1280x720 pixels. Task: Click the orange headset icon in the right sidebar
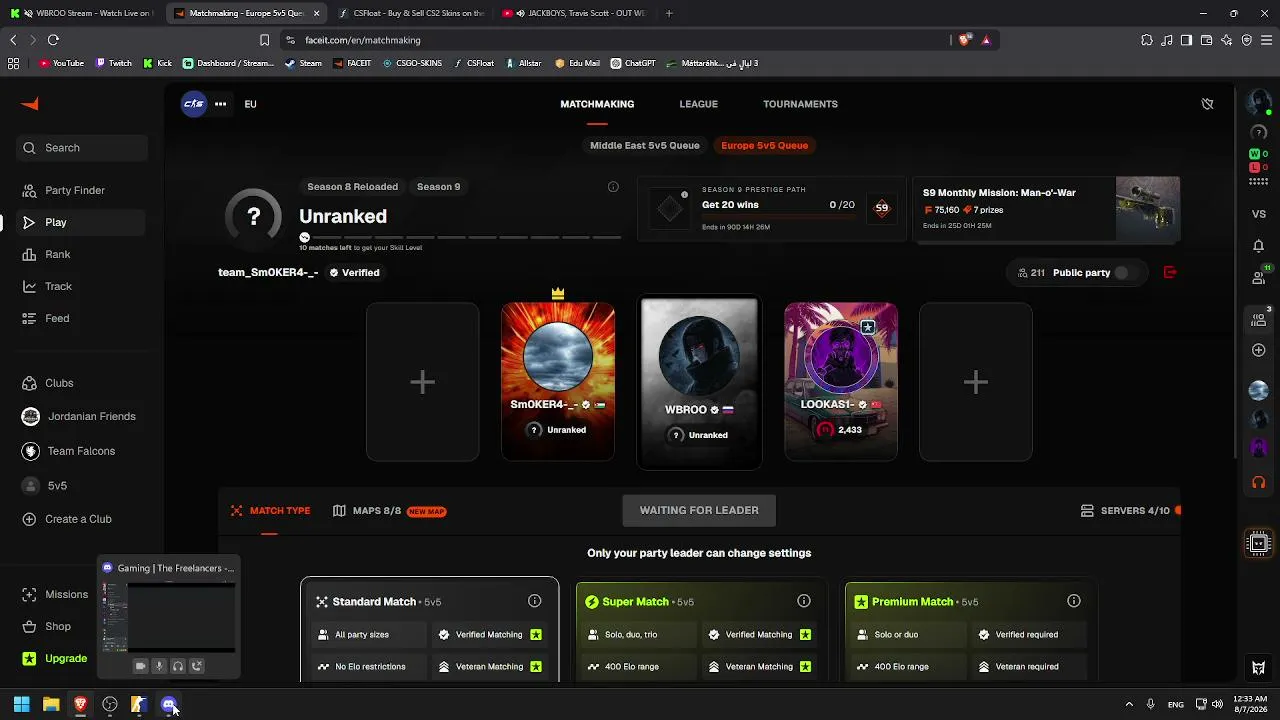coord(1259,482)
